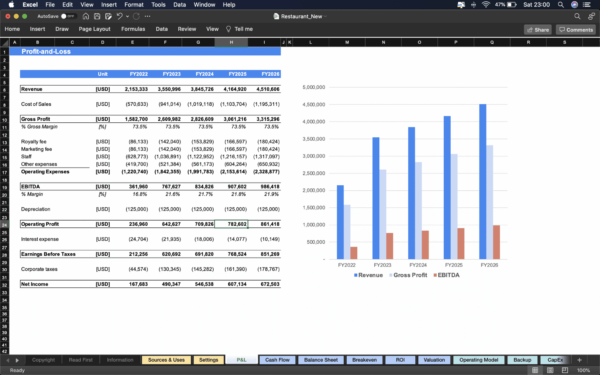The image size is (600, 375).
Task: Open the Excel app menu
Action: pos(30,5)
